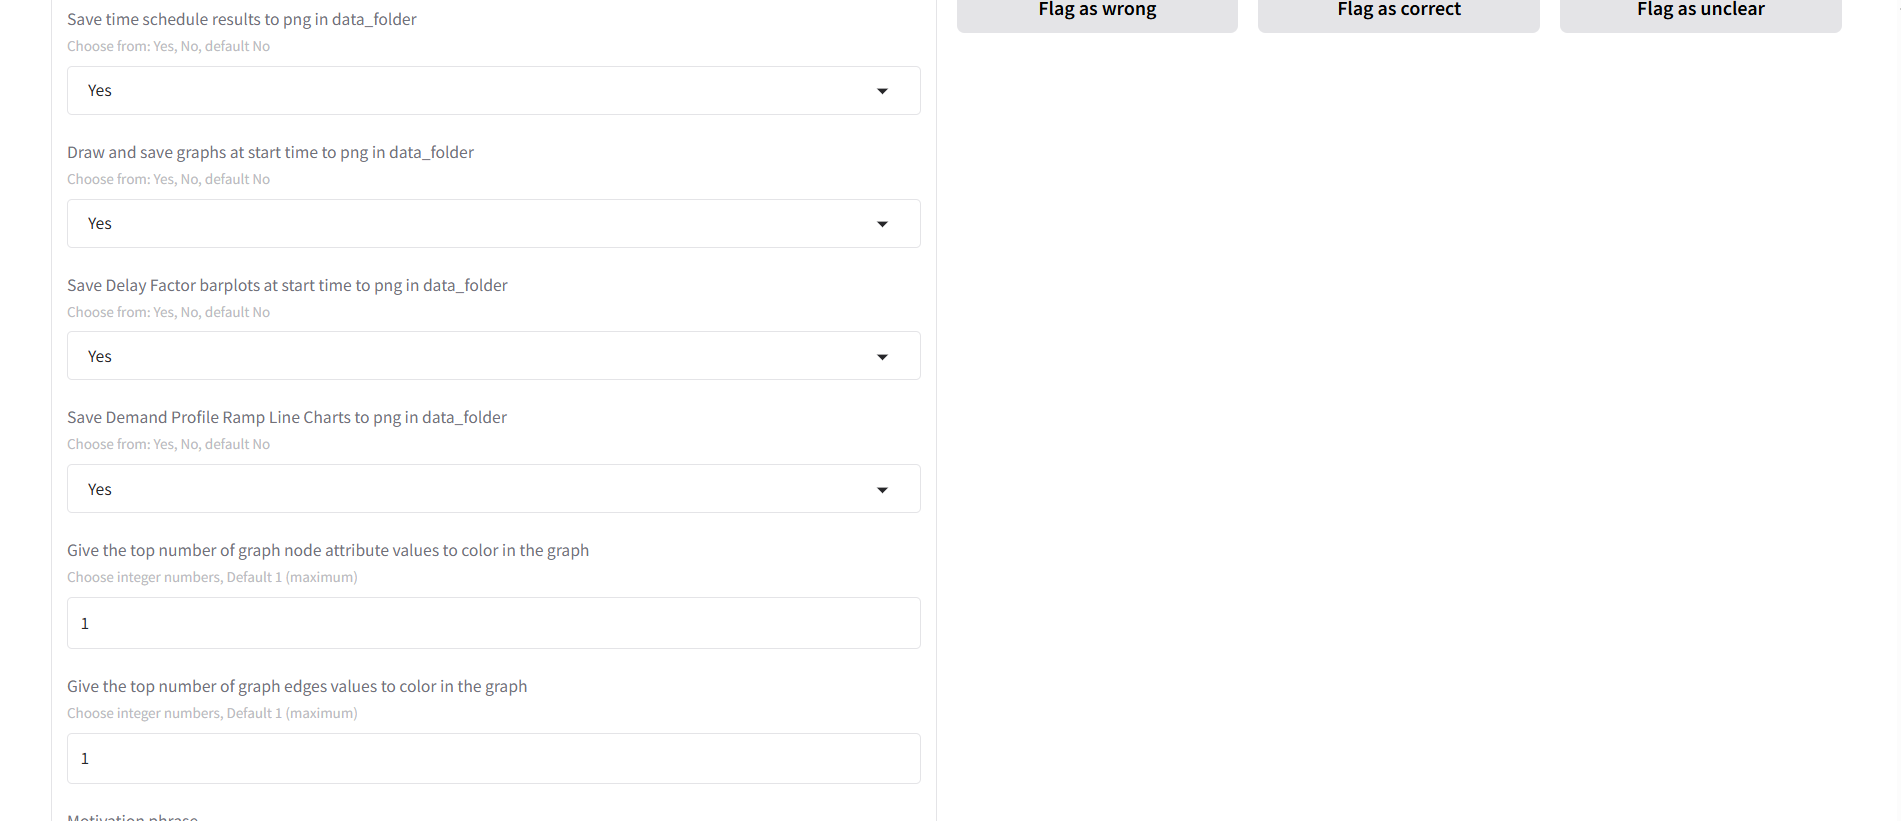Click the arrow of the time schedule results dropdown
Viewport: 1901px width, 821px height.
tap(882, 91)
